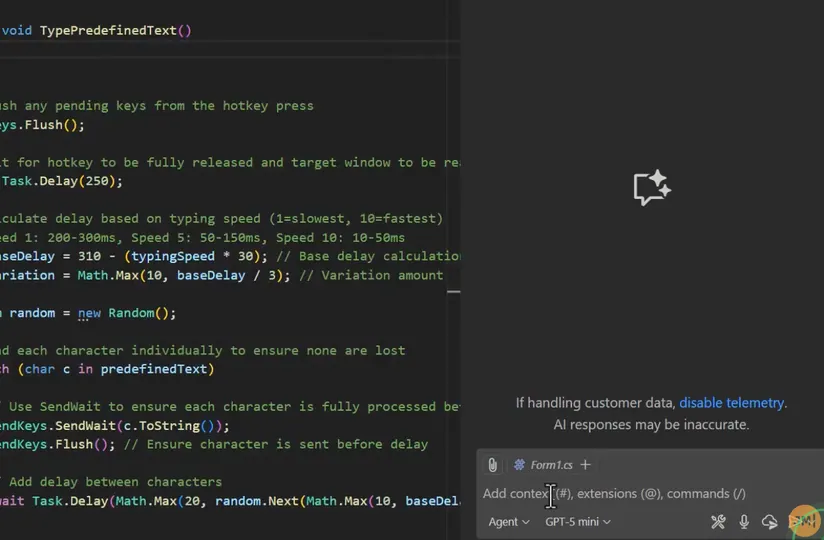Screen dimensions: 824x540
Task: Click random.Next in the last line
Action: (x=256, y=501)
